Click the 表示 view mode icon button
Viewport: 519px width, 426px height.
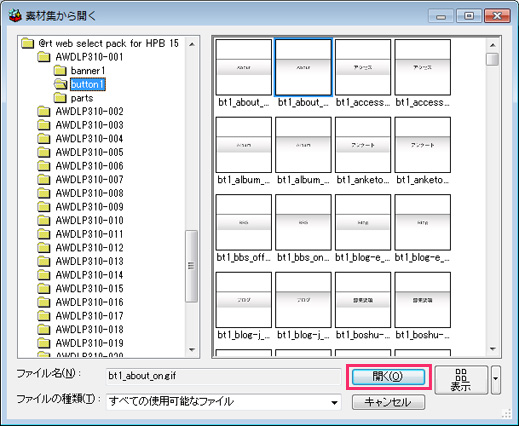click(461, 380)
